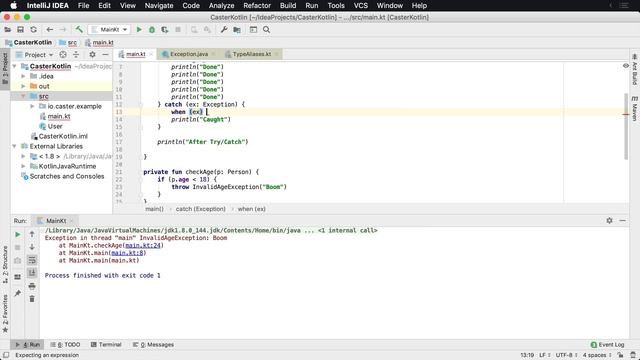Open the MainKt run configuration dropdown

coord(109,29)
